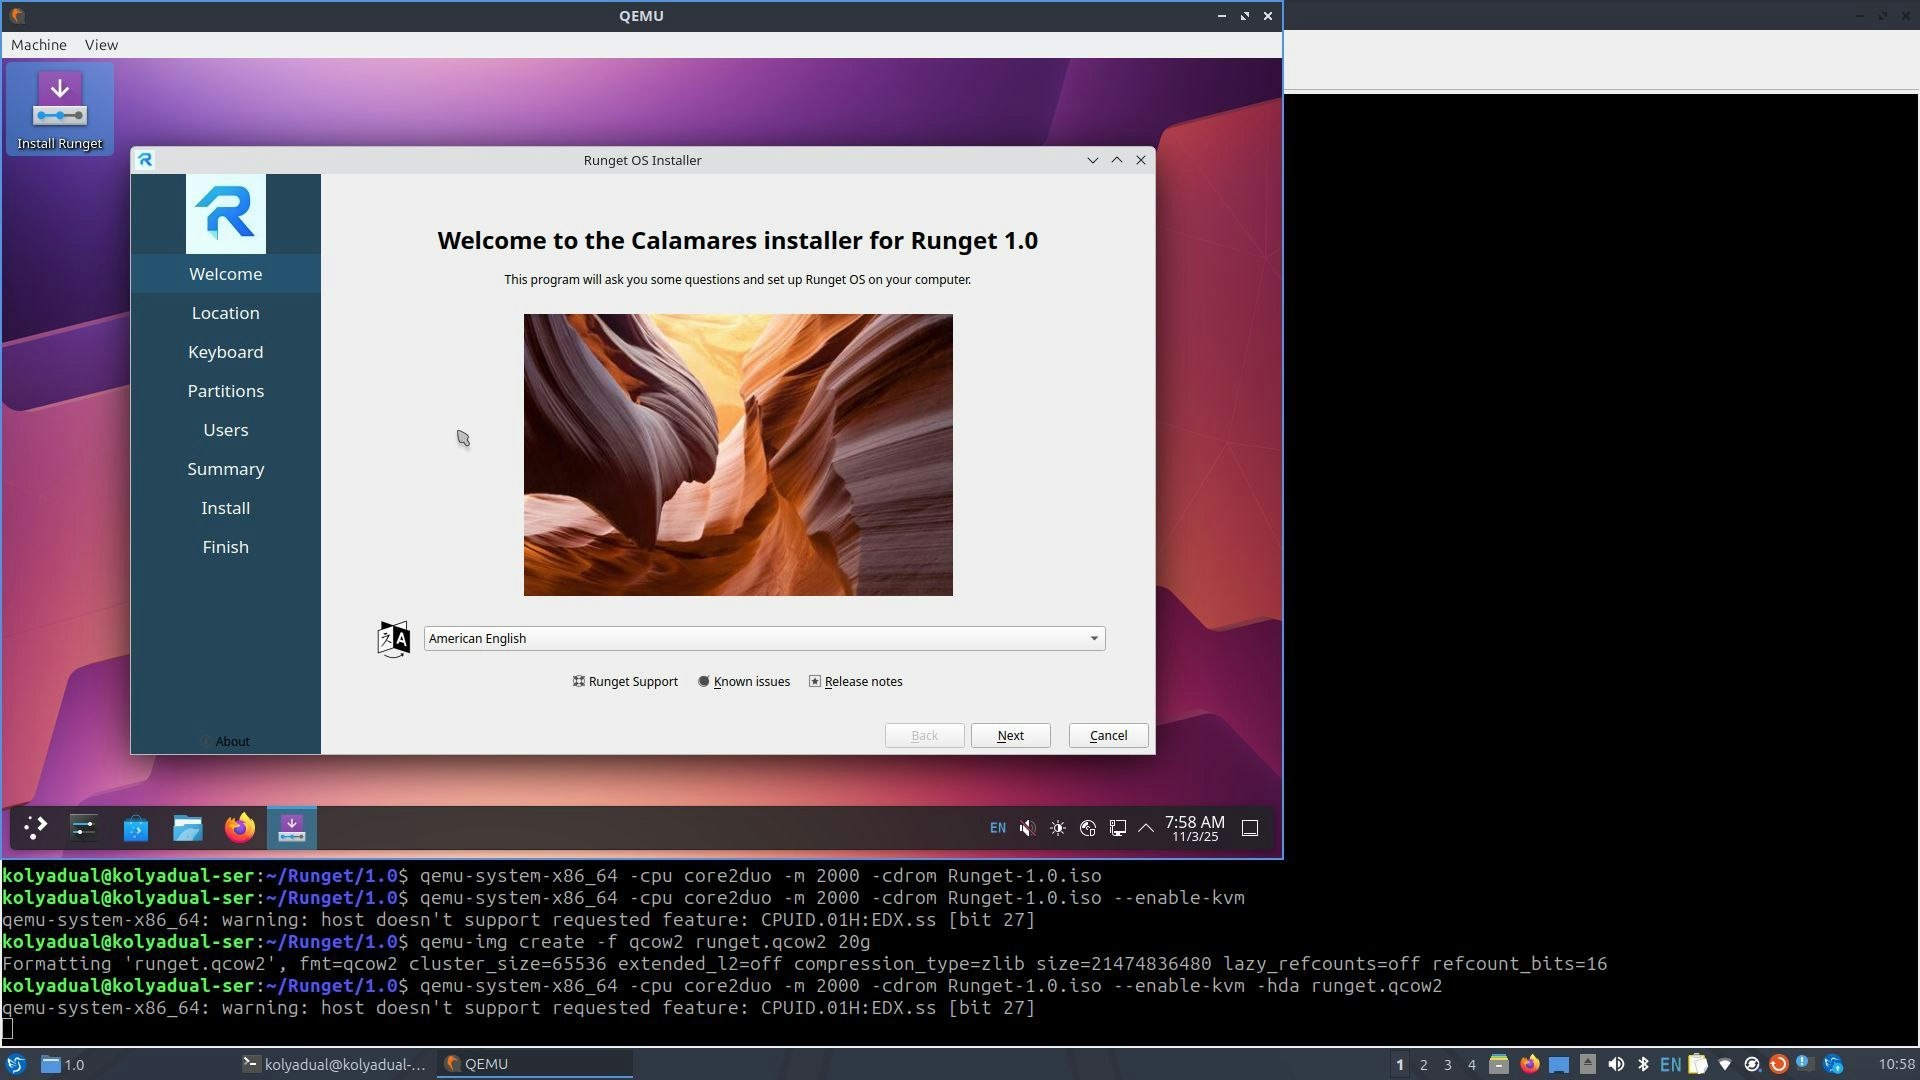Click the notification alert icon in host tray
1920x1080 pixels.
click(1805, 1063)
